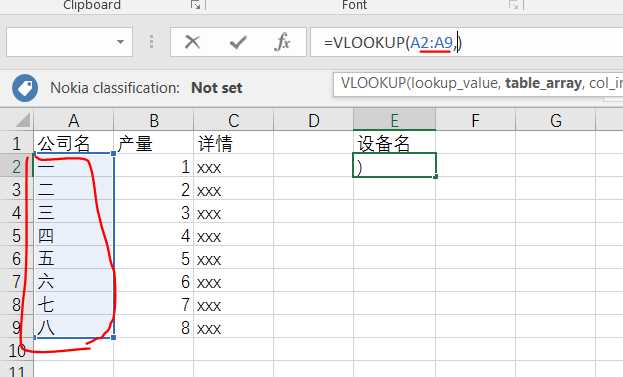623x377 pixels.
Task: Select row 2 header
Action: point(17,166)
